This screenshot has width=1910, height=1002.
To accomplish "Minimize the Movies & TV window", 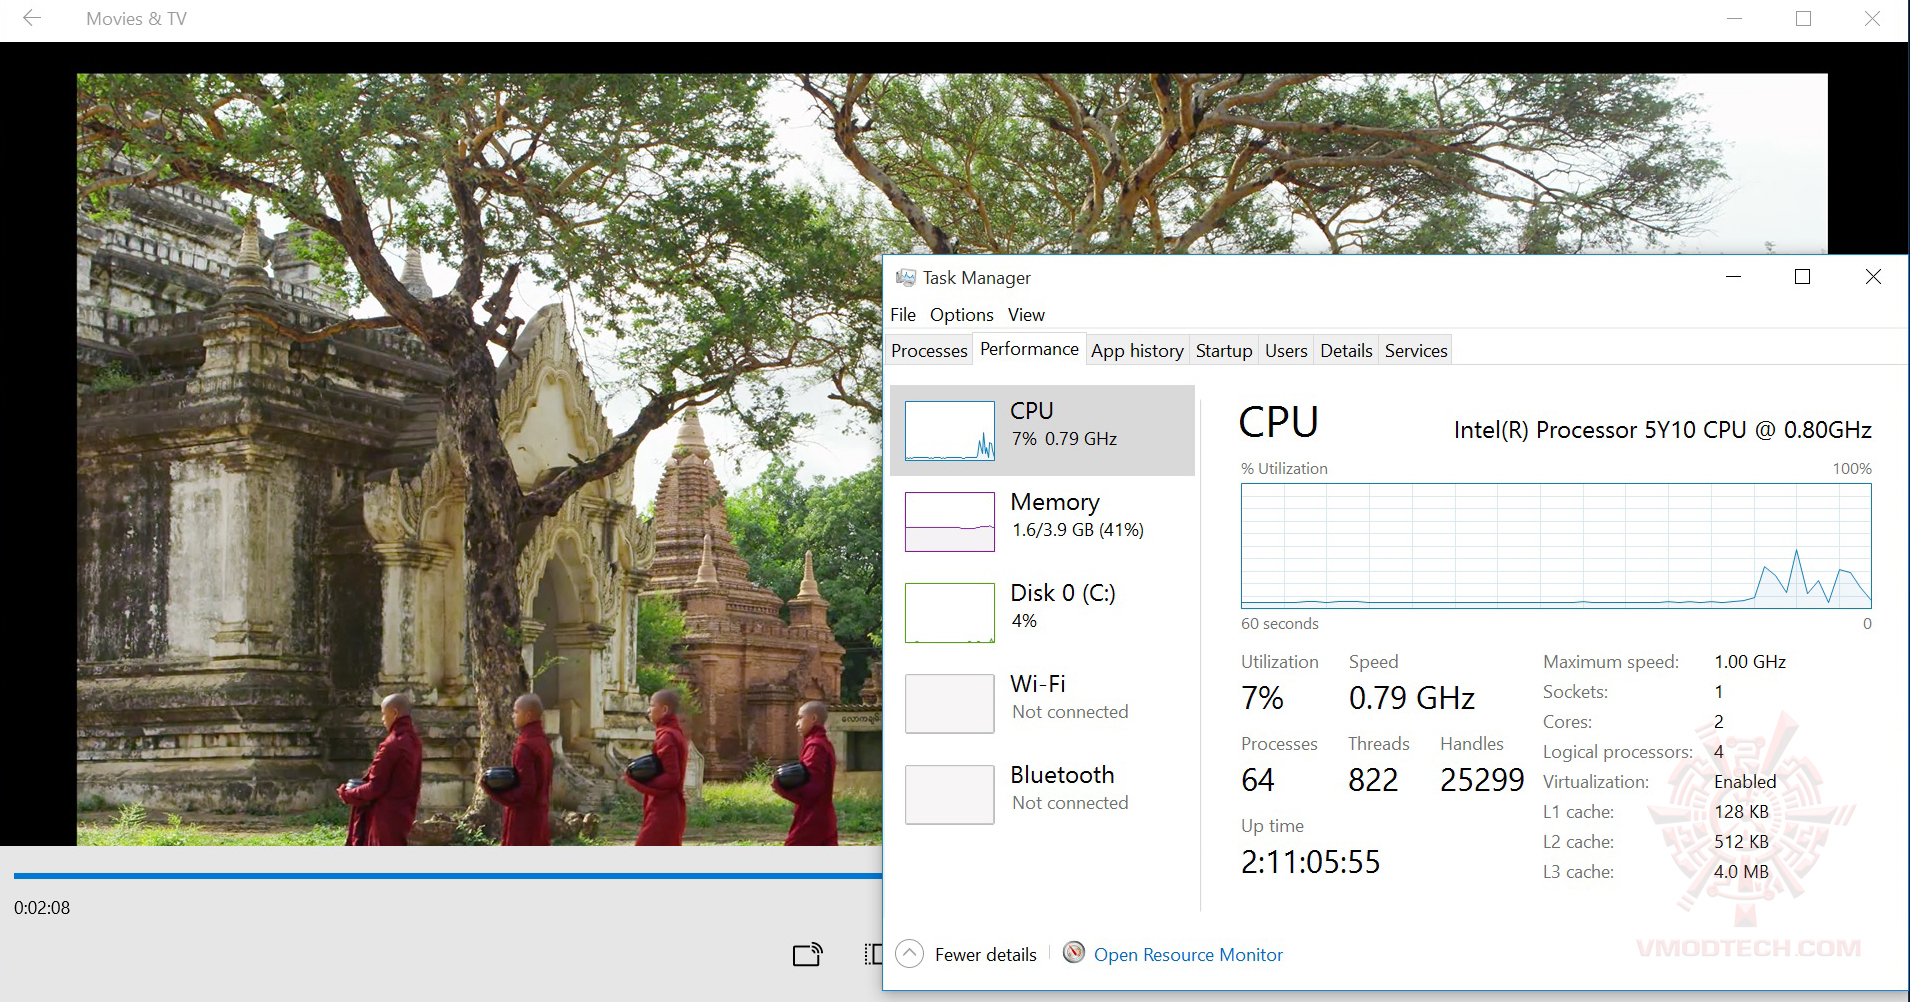I will point(1734,18).
